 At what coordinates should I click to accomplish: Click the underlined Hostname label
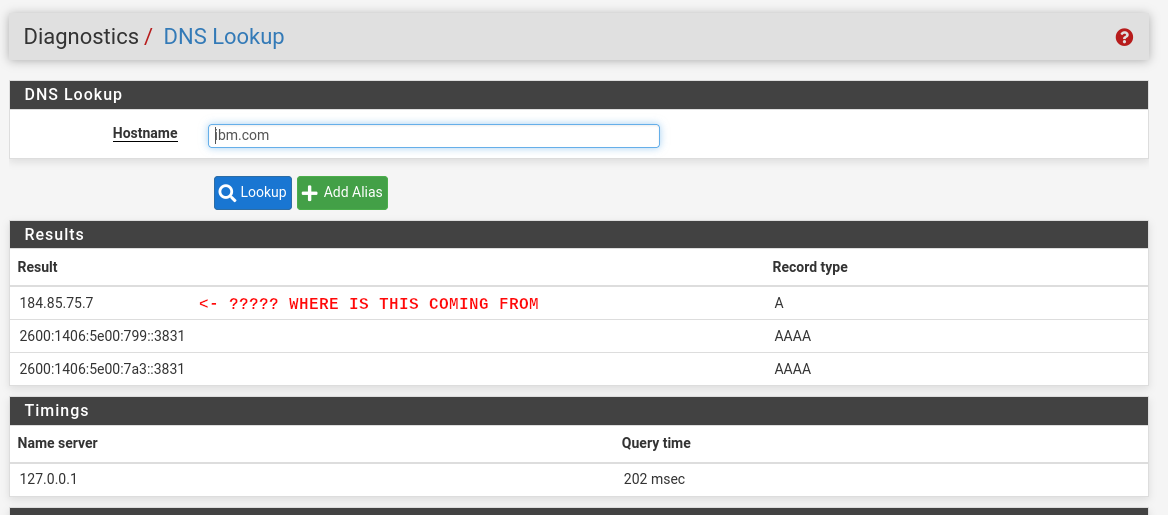click(145, 133)
